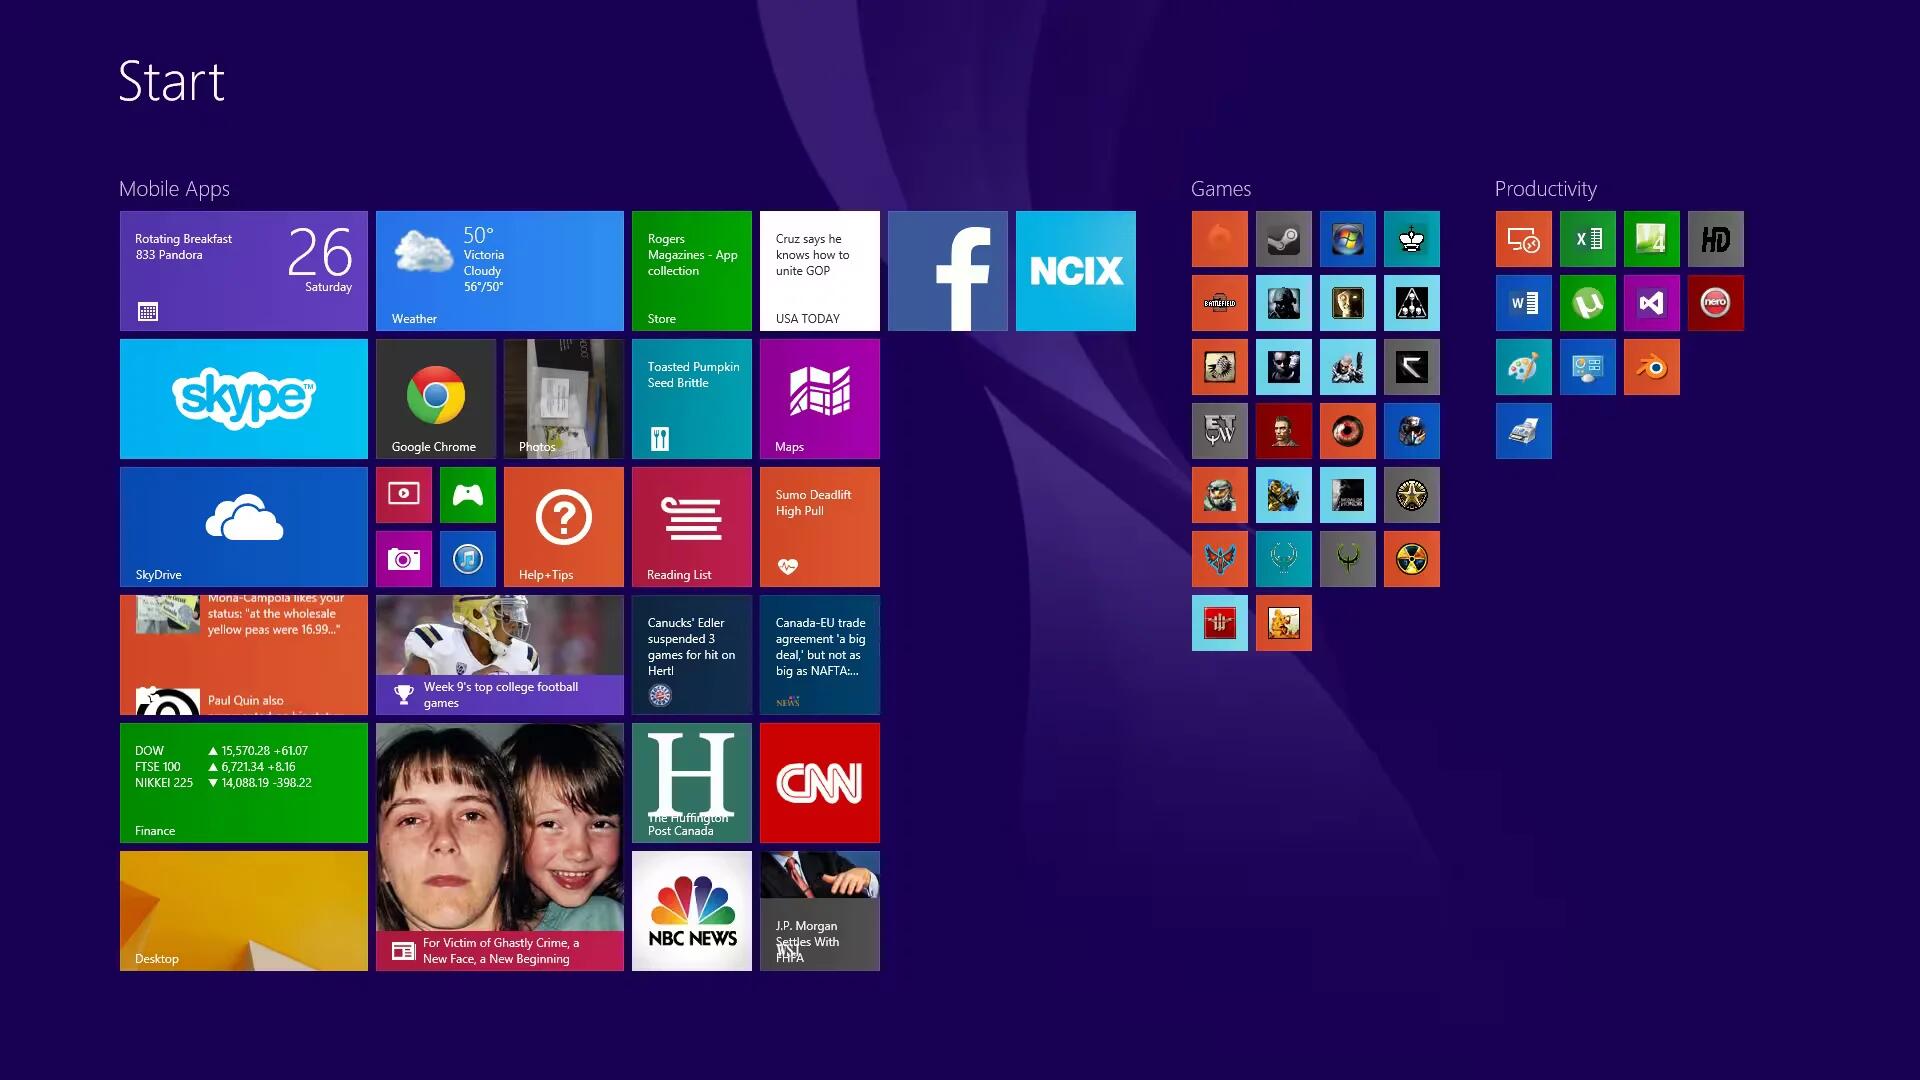Open Health tile Sumo Deadlift High Pull
Image resolution: width=1920 pixels, height=1080 pixels.
click(x=819, y=527)
